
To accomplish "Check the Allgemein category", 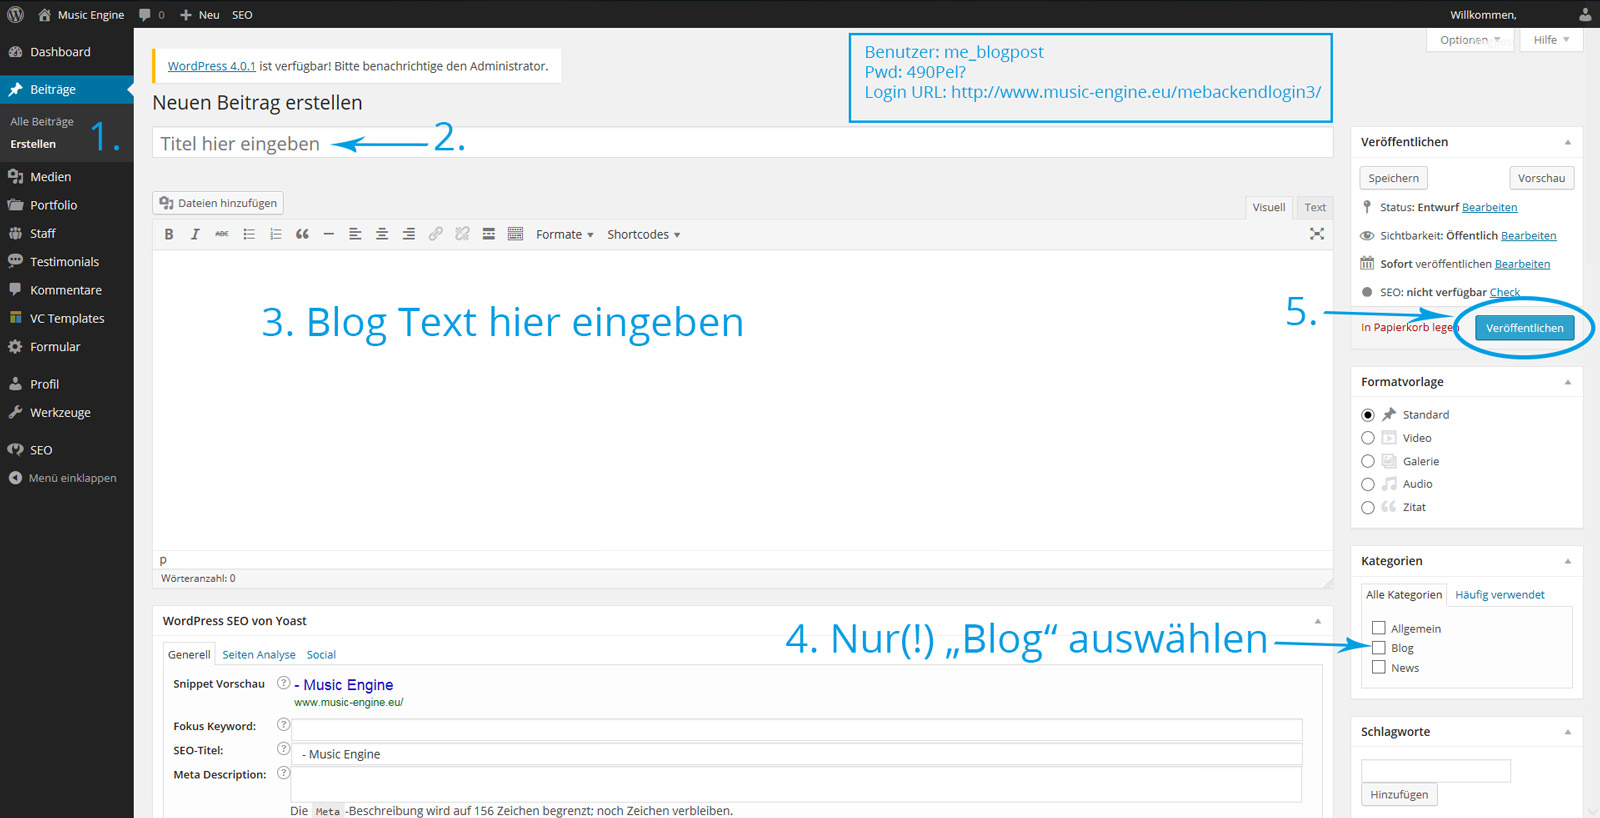I will [x=1379, y=628].
